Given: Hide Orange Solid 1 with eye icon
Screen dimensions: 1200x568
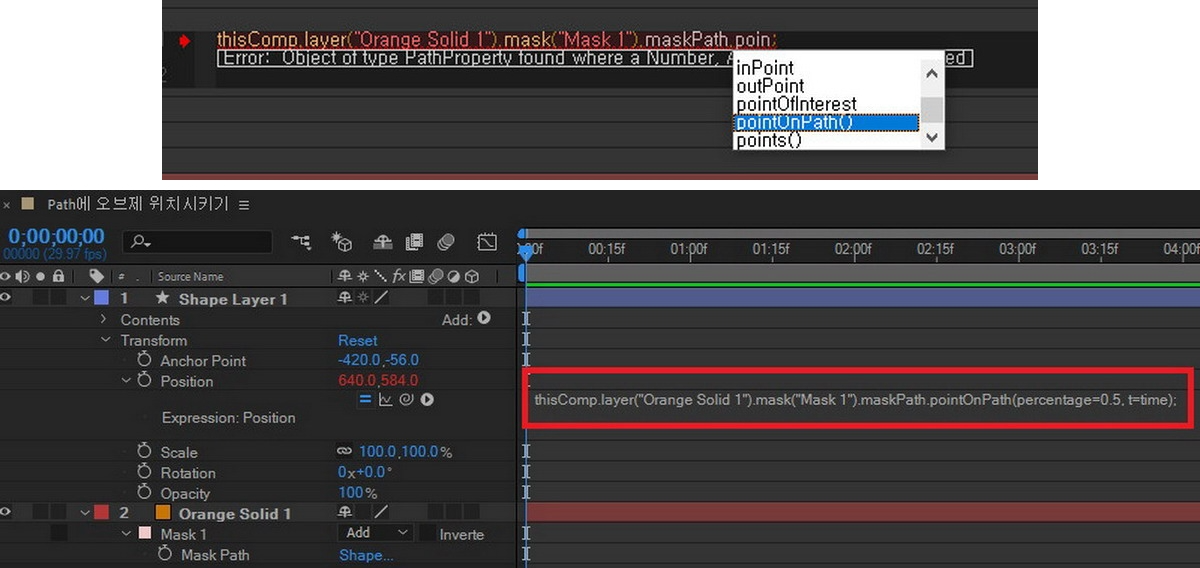Looking at the screenshot, I should pos(5,512).
